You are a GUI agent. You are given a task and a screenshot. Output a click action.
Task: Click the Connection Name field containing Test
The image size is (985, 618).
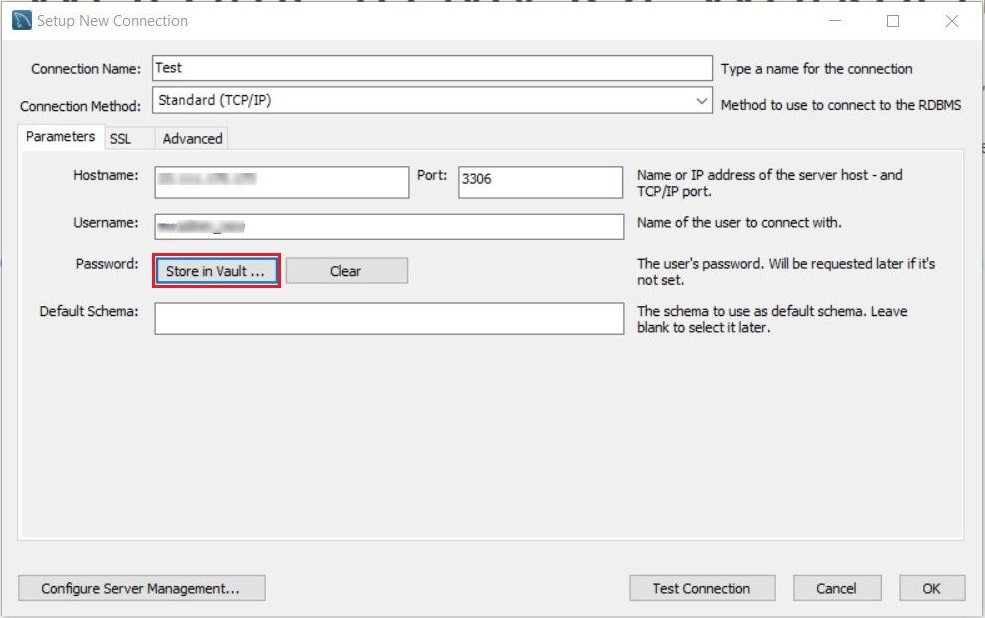(x=432, y=68)
